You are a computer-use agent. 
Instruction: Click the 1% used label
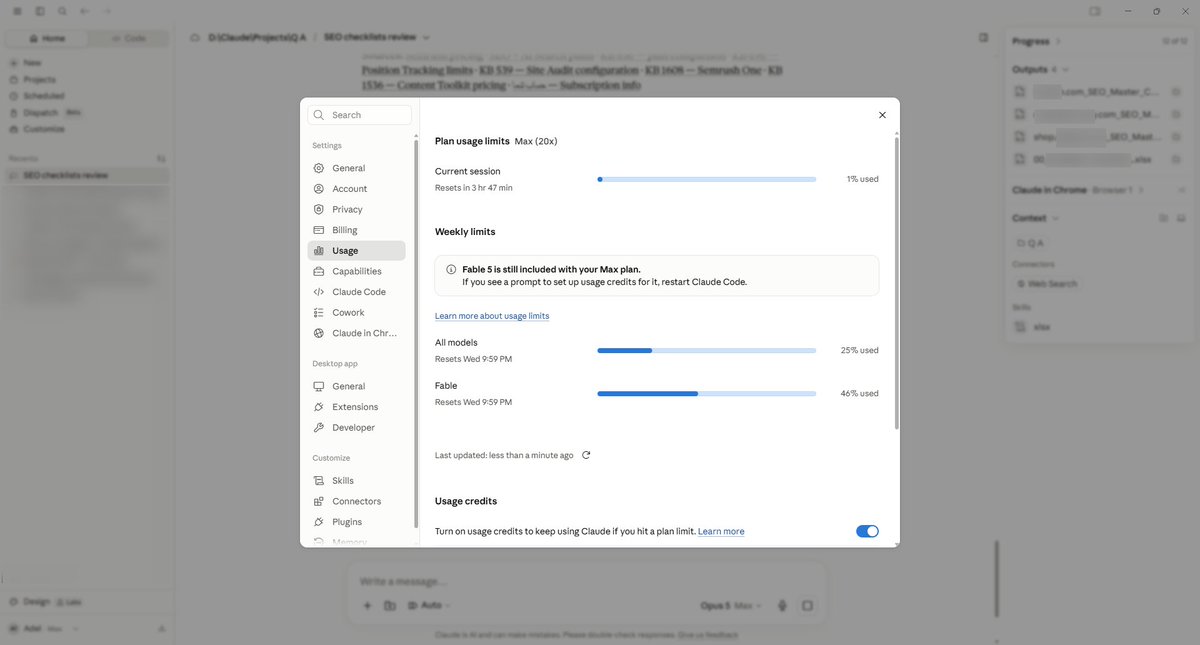[x=862, y=179]
